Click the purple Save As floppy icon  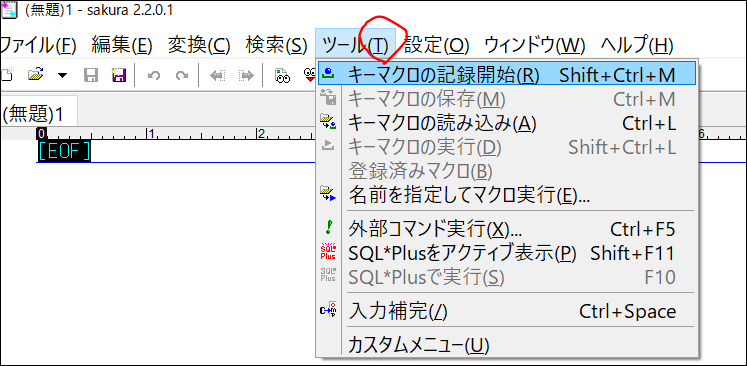pyautogui.click(x=118, y=75)
